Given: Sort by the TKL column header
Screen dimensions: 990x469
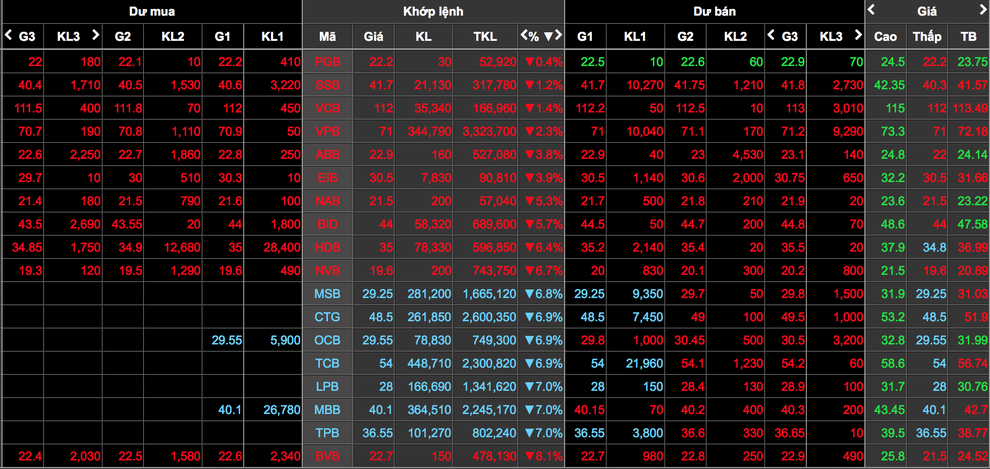Looking at the screenshot, I should pos(485,37).
